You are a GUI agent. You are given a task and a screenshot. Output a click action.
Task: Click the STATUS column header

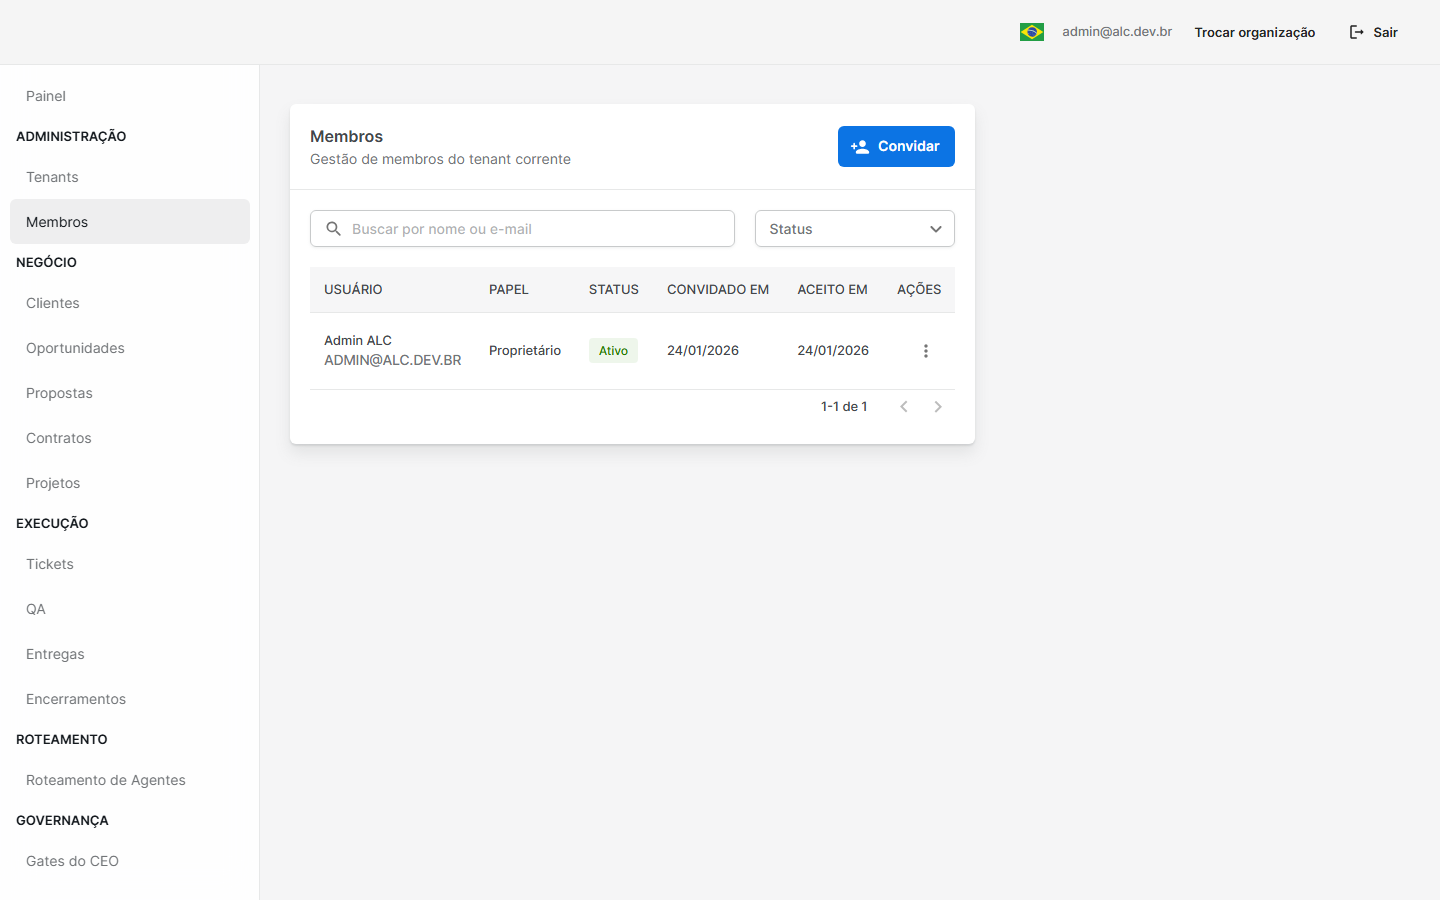click(614, 290)
